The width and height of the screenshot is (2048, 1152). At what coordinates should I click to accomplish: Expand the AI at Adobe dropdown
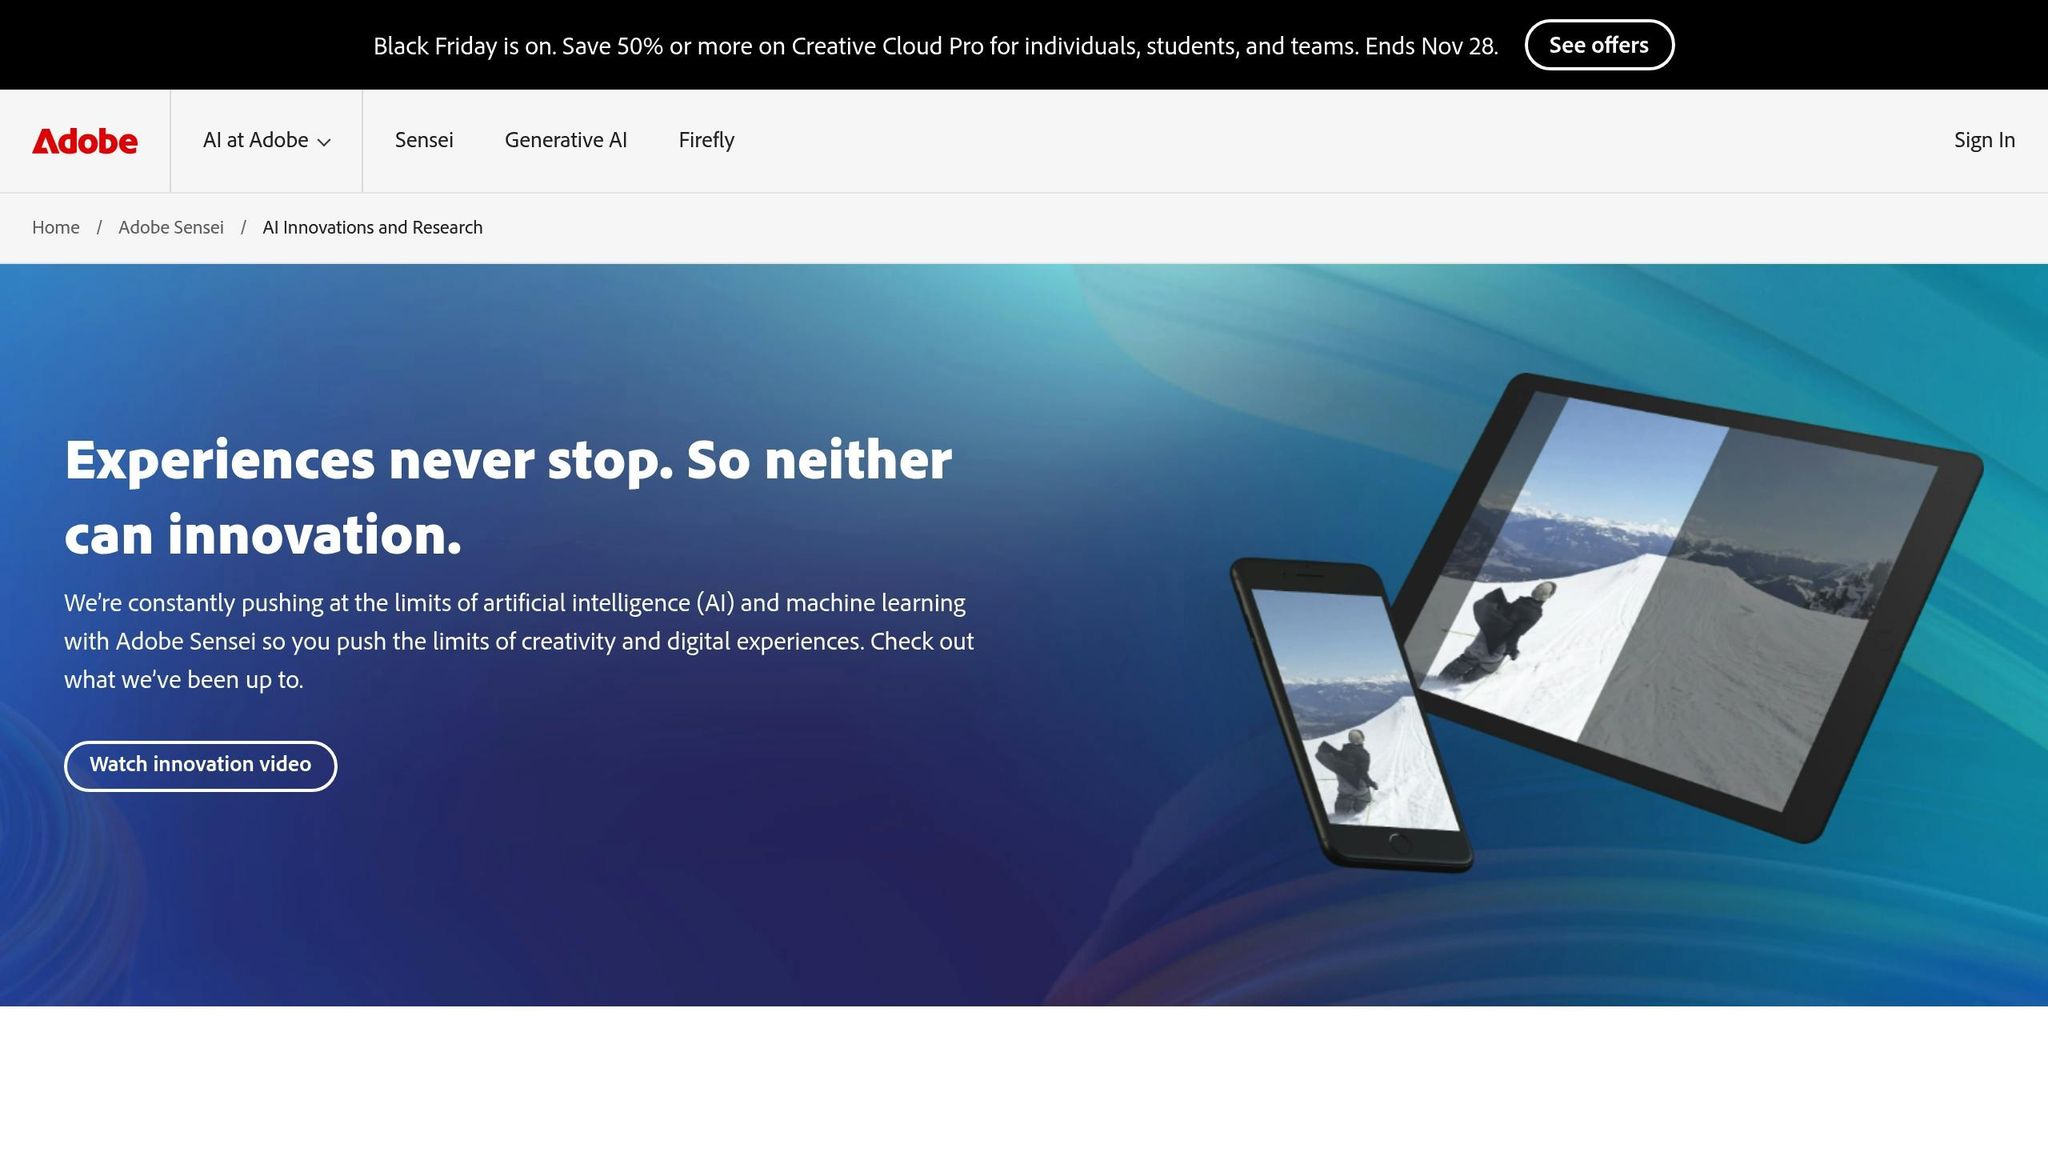point(266,141)
